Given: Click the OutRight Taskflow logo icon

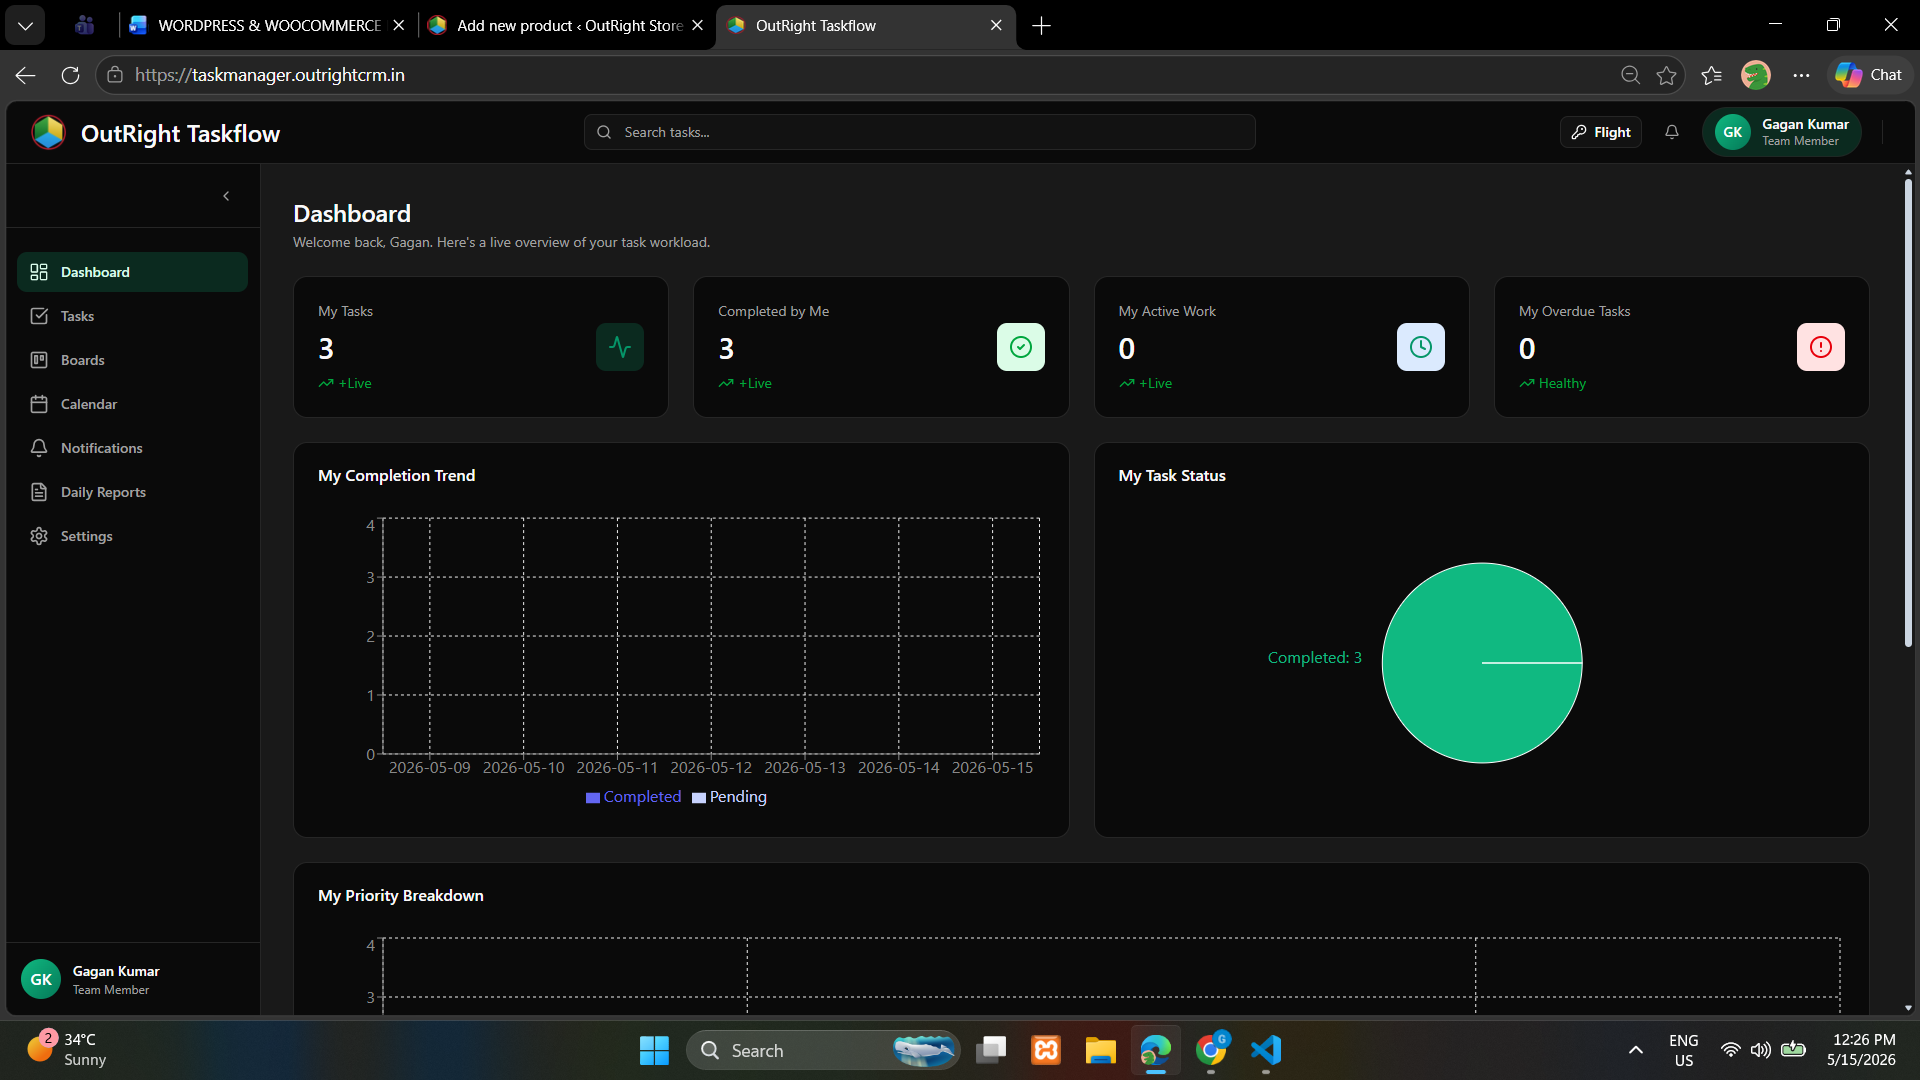Looking at the screenshot, I should [48, 133].
